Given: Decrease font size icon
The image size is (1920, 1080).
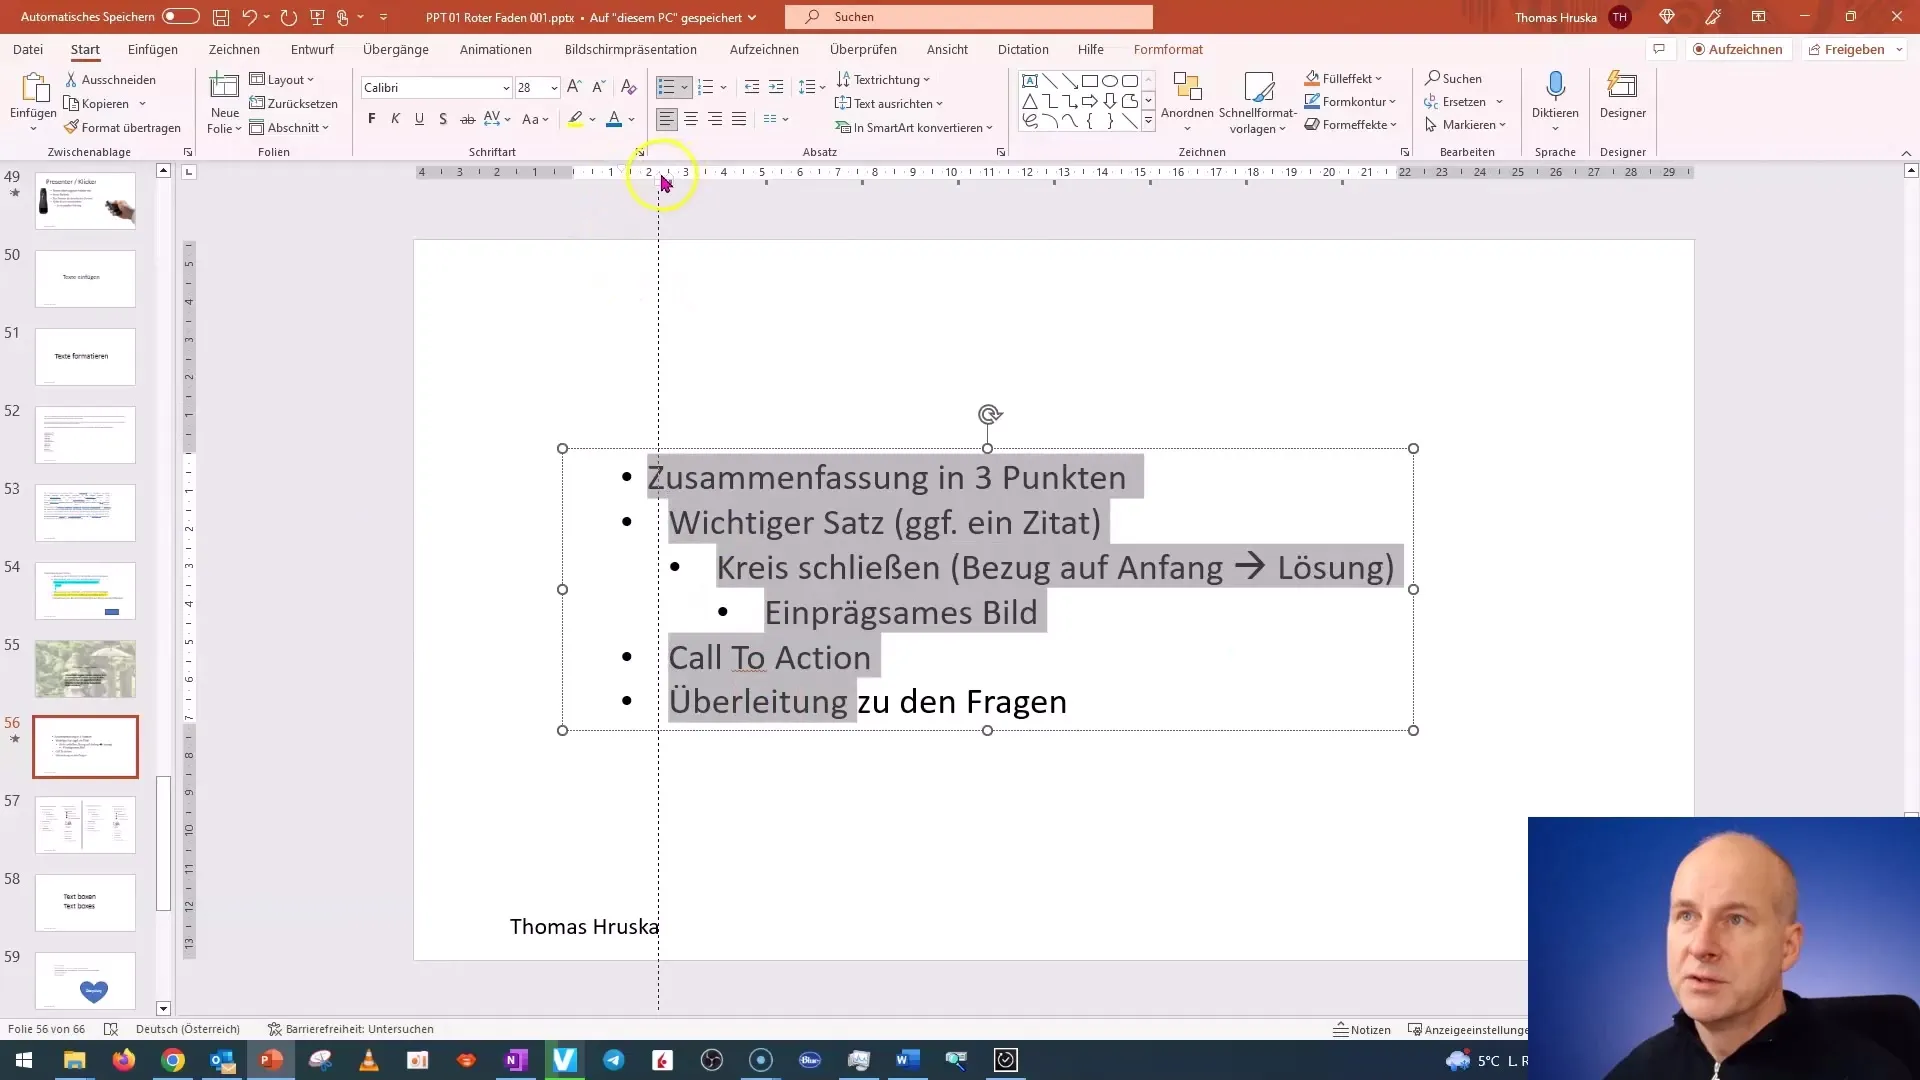Looking at the screenshot, I should coord(598,88).
